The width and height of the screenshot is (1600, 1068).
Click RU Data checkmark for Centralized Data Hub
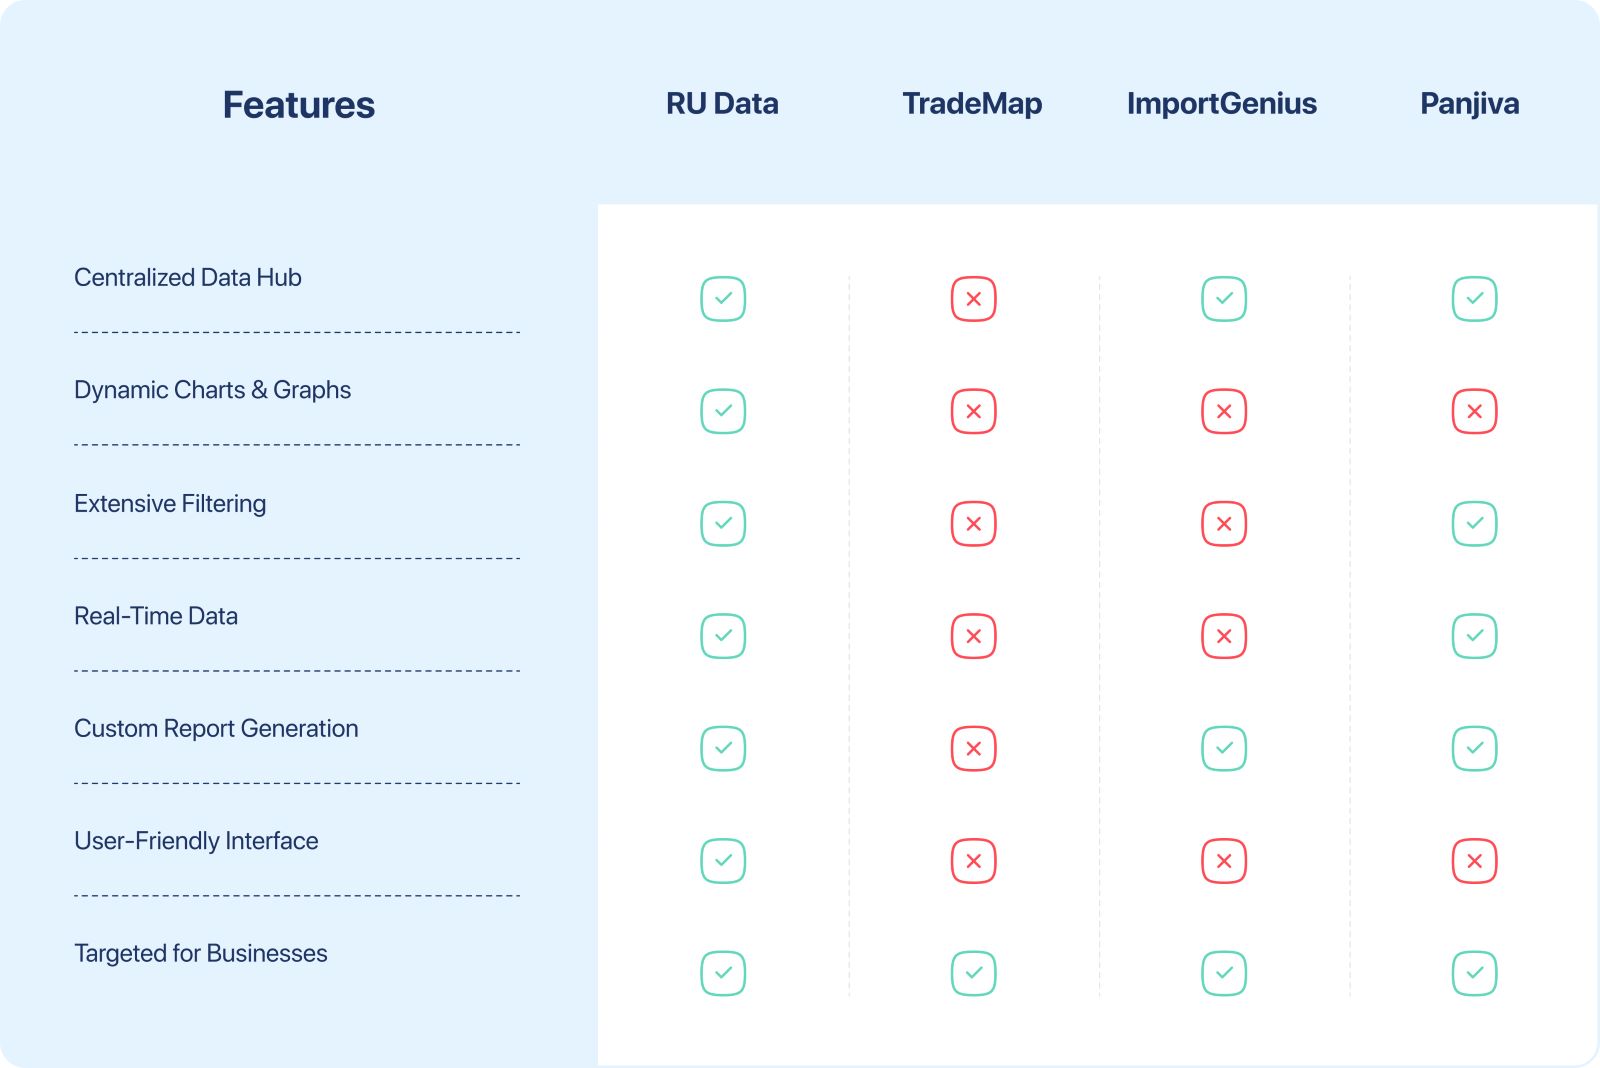coord(723,299)
